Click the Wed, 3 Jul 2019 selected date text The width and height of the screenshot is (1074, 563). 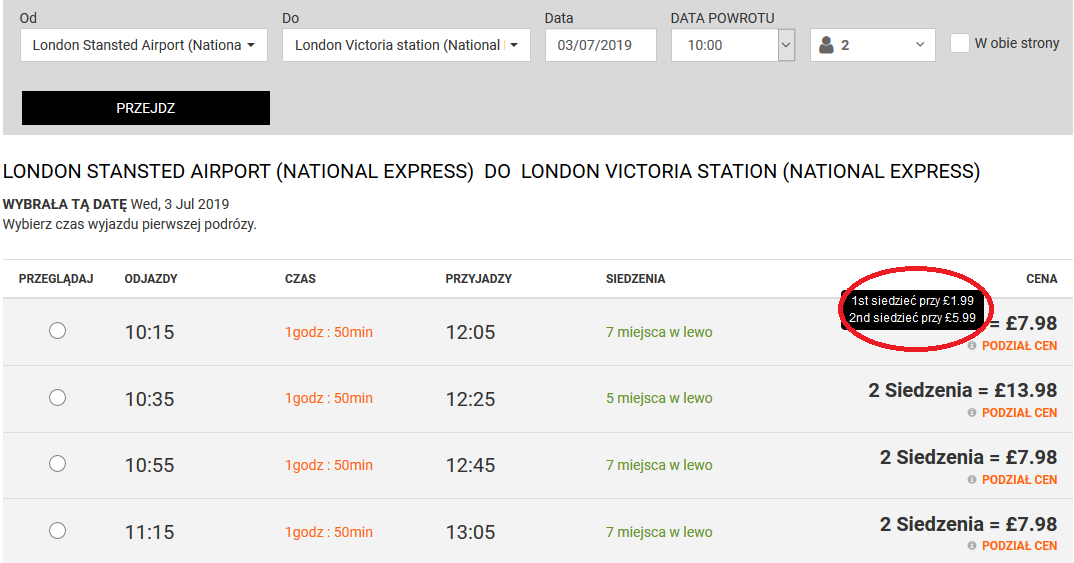(180, 204)
